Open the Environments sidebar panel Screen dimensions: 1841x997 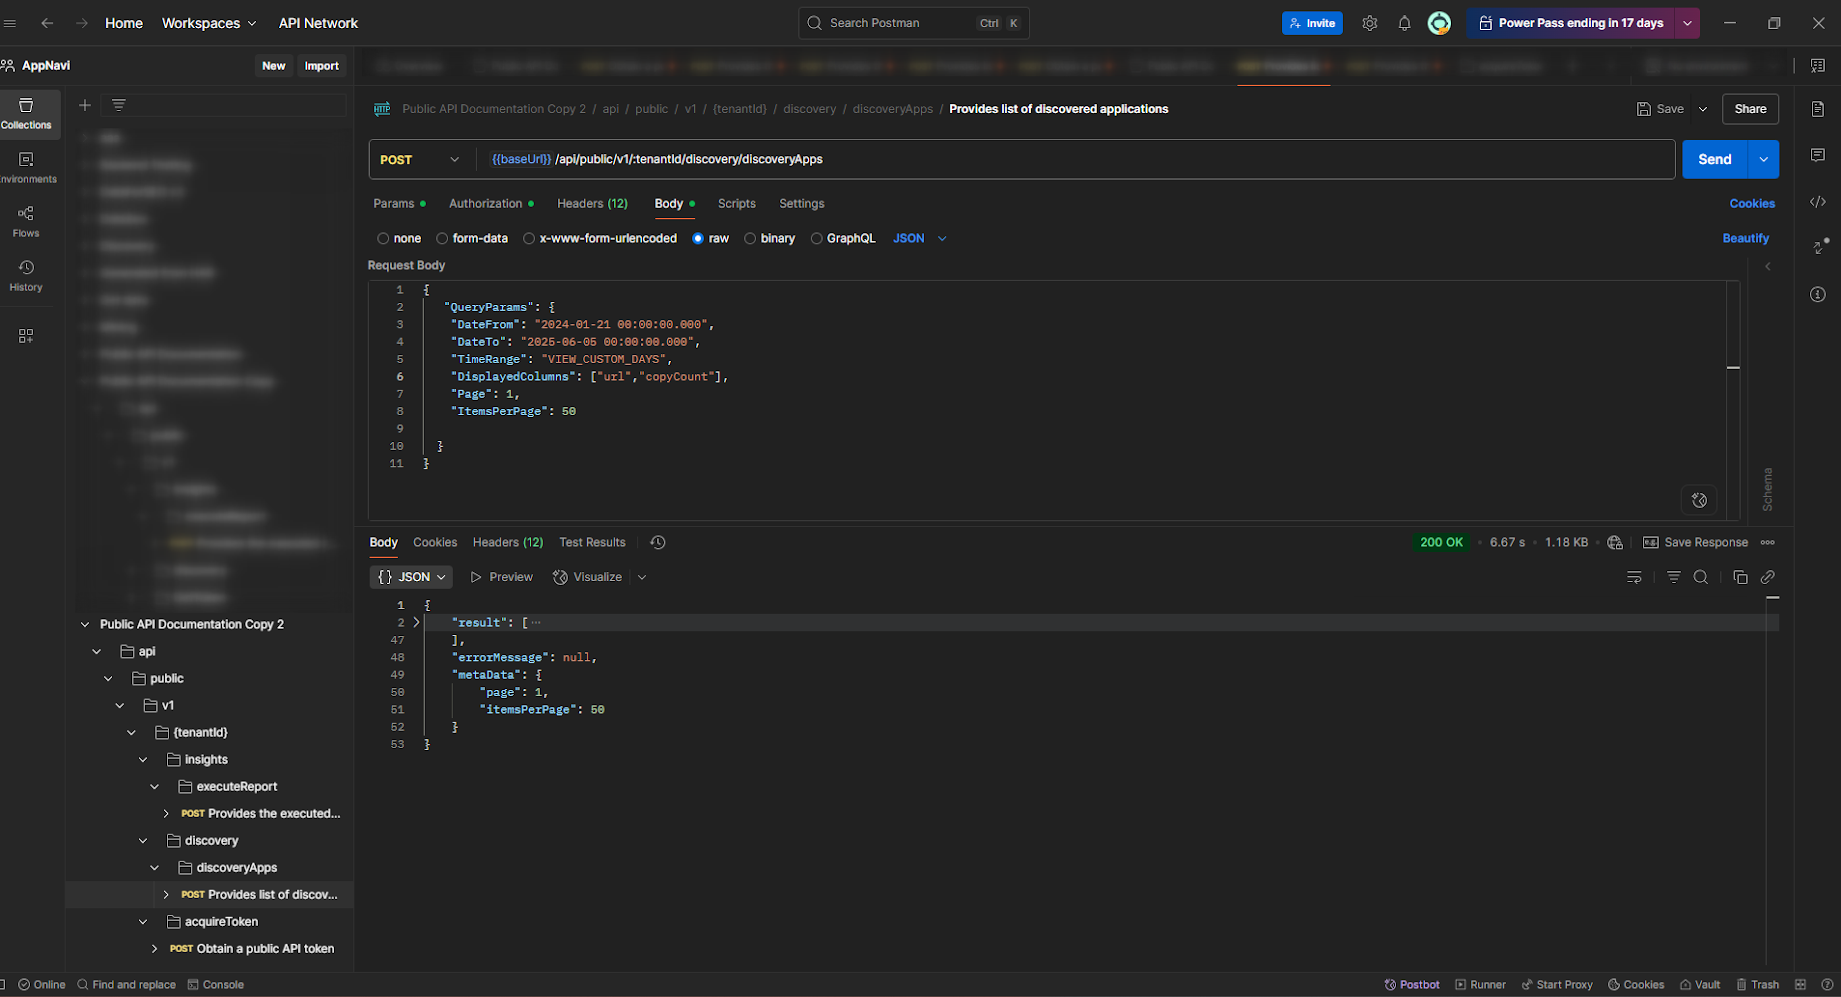click(26, 168)
